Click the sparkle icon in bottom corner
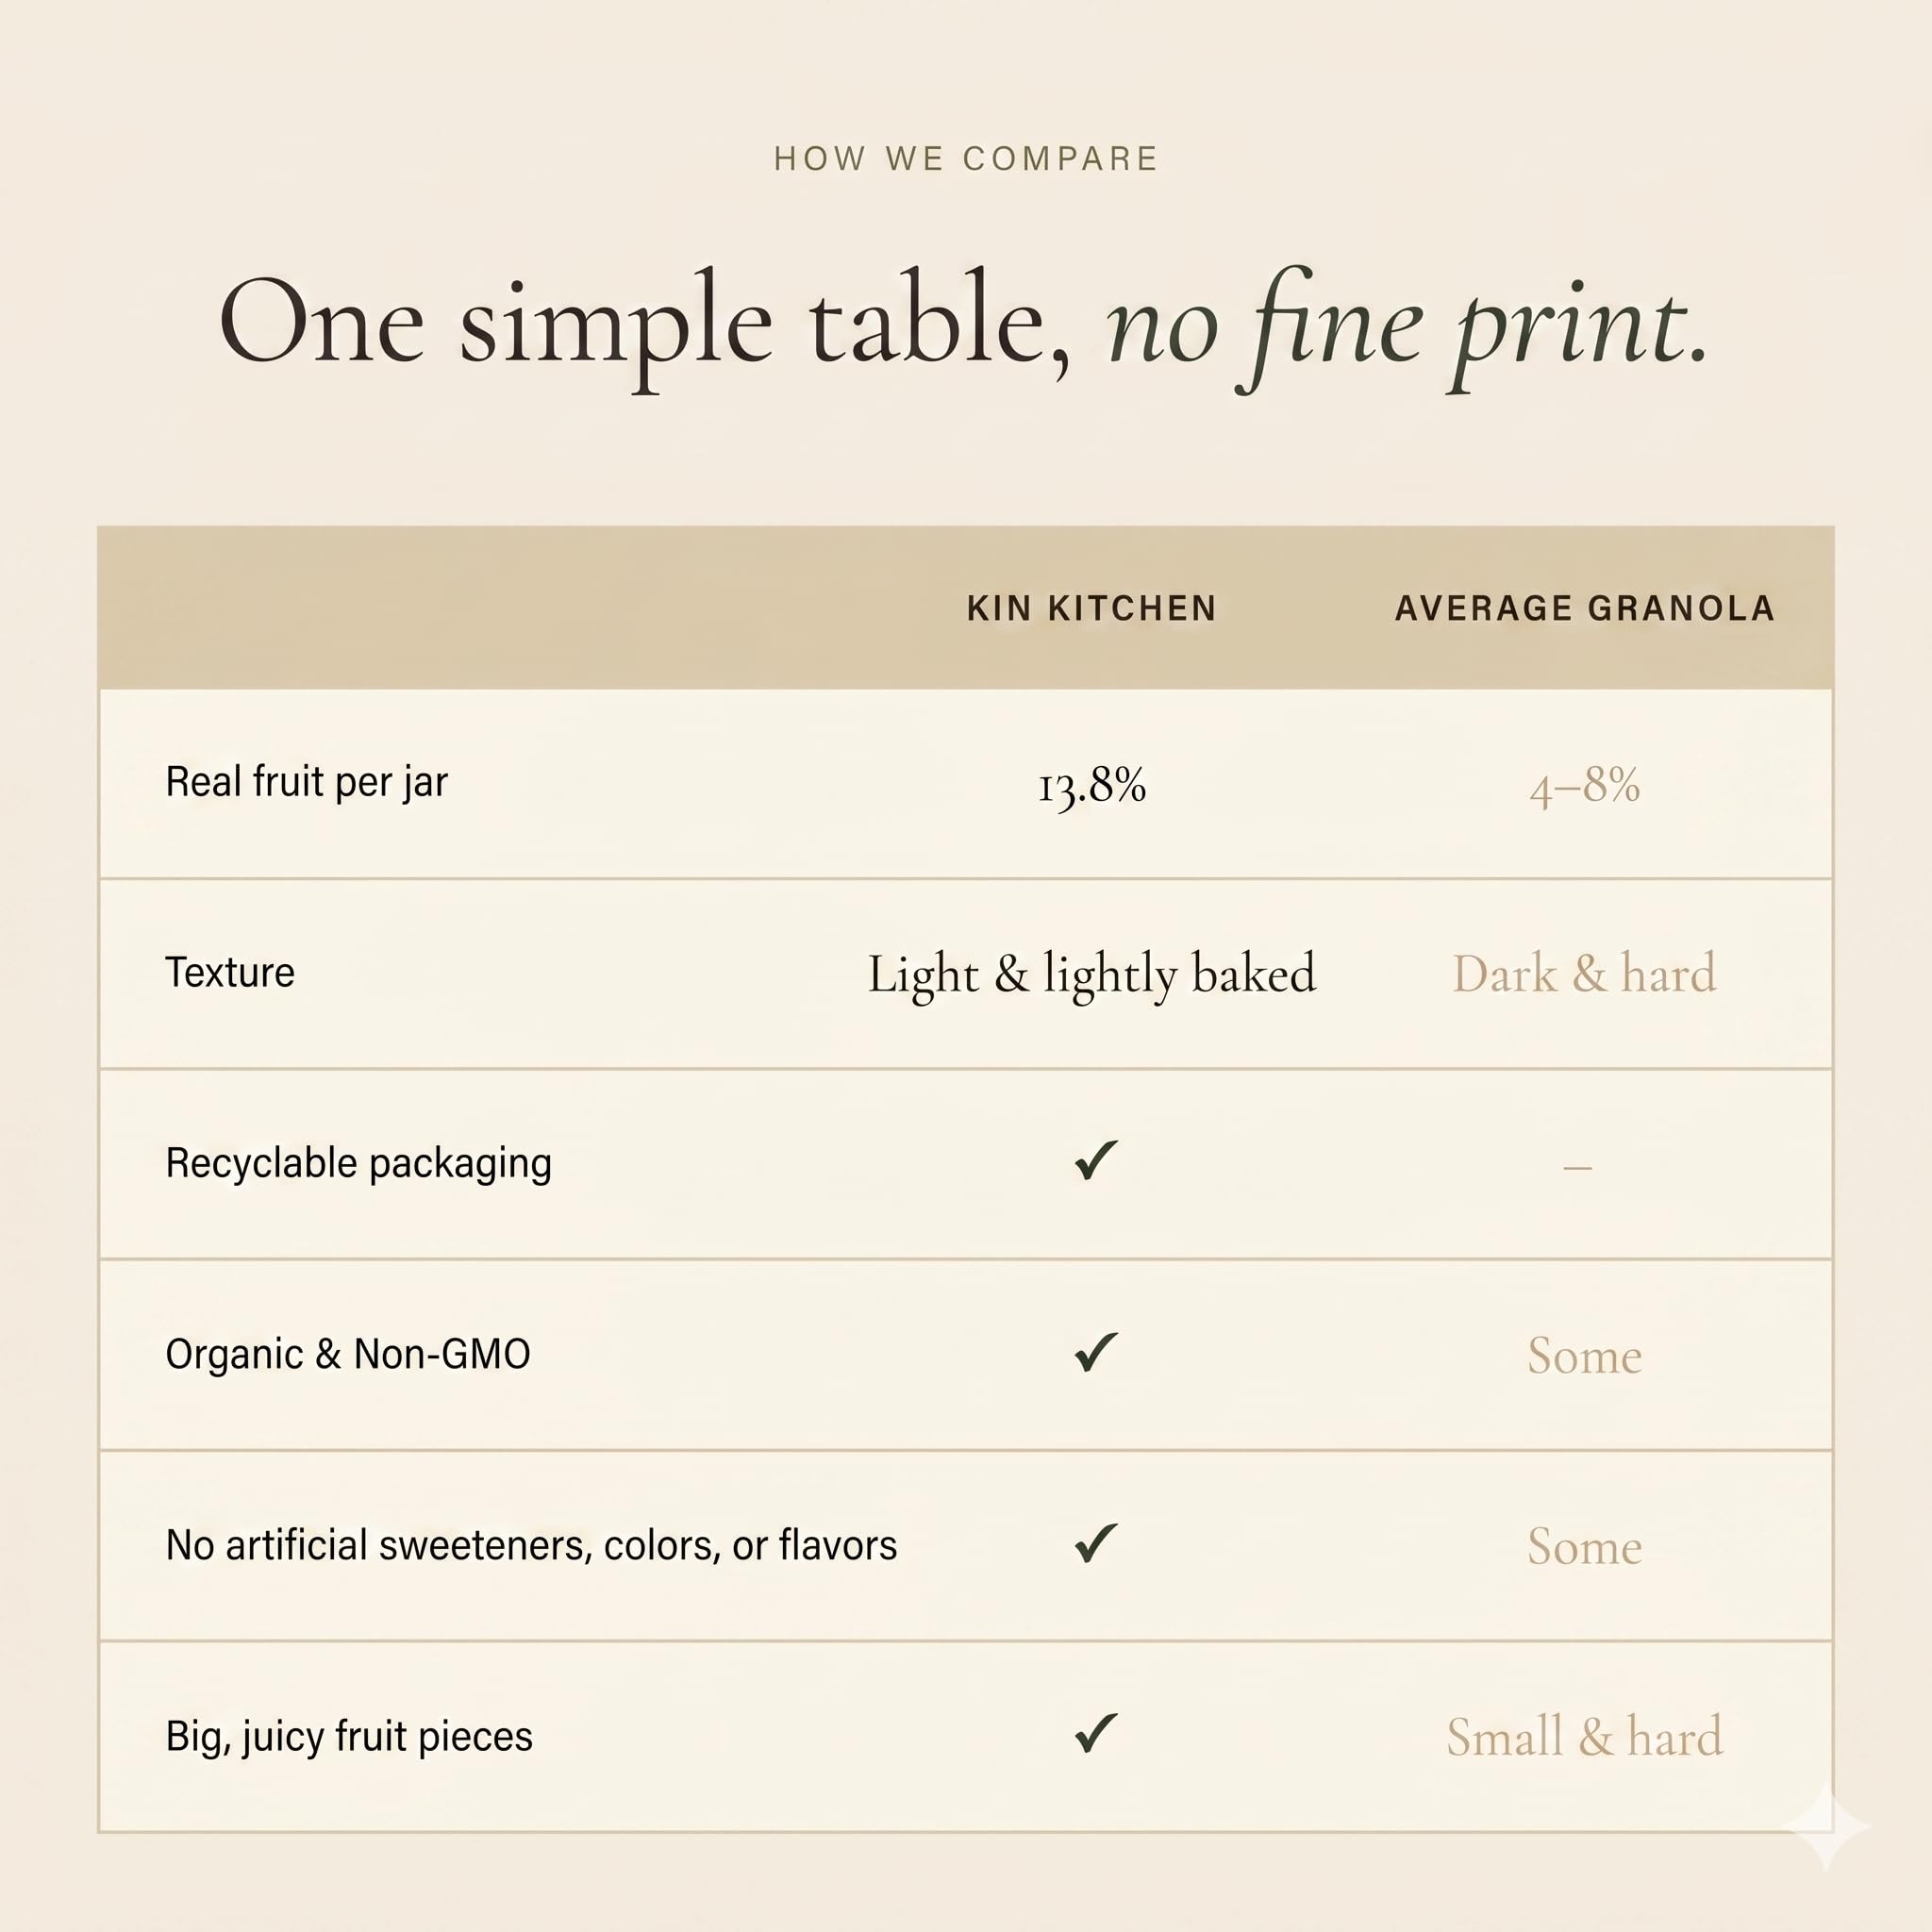 tap(1826, 1826)
